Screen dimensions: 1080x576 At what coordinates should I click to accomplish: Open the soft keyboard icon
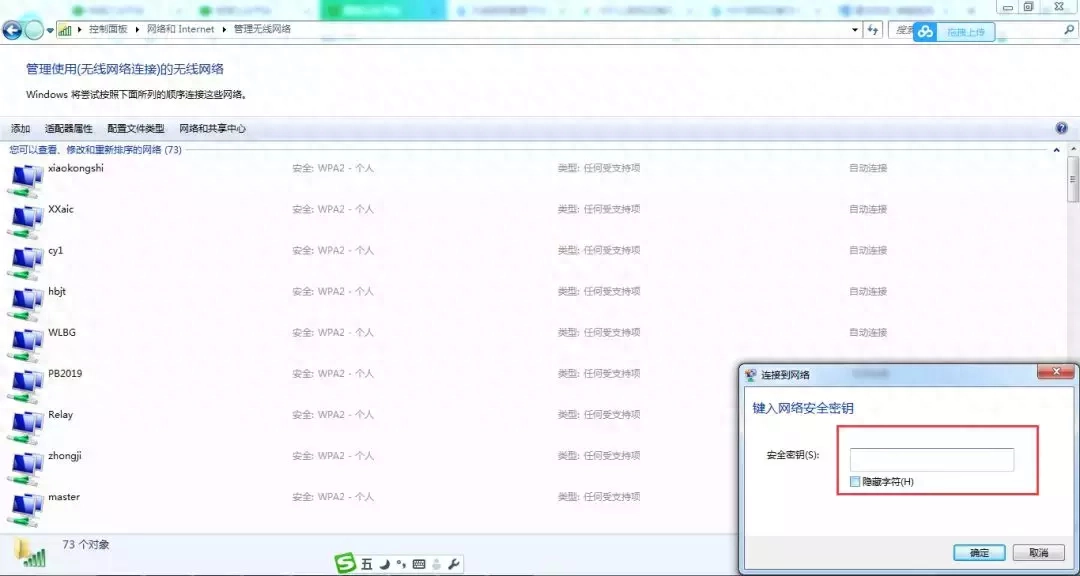coord(418,564)
